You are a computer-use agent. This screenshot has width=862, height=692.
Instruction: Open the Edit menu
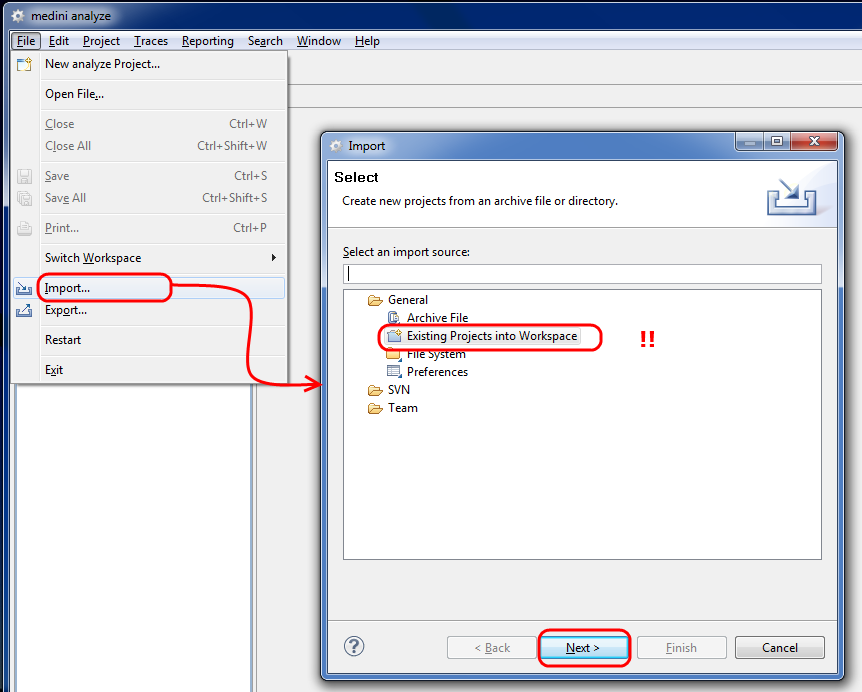click(59, 41)
